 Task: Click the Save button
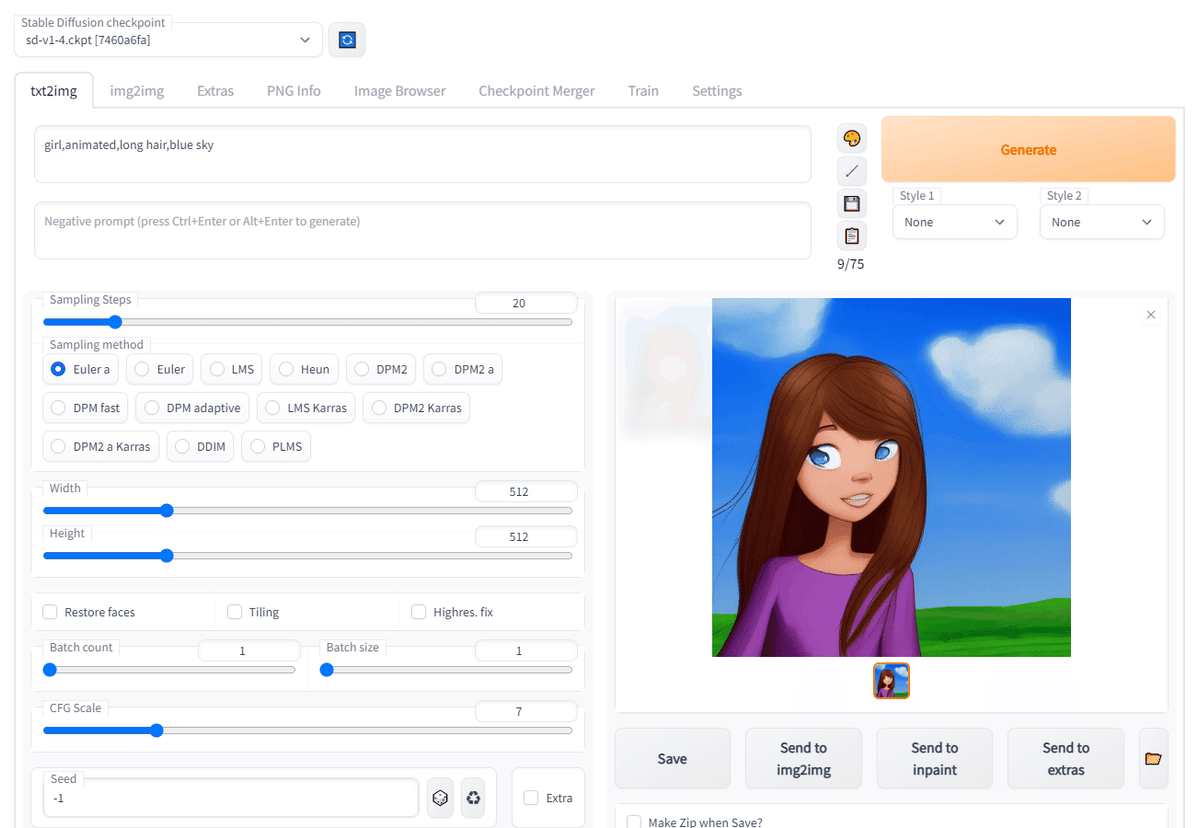672,759
